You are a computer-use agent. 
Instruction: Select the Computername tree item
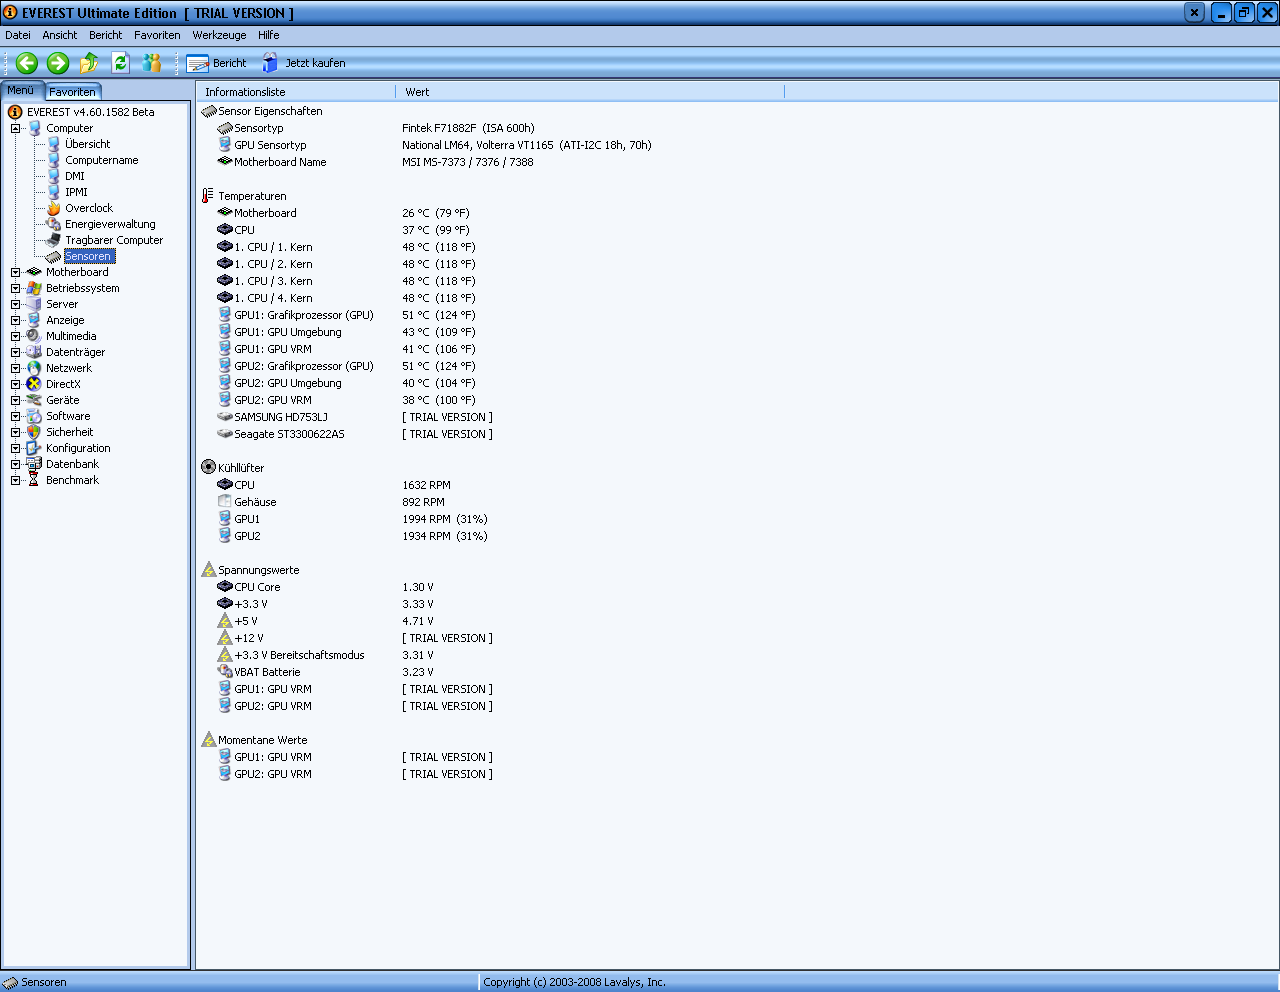(x=102, y=160)
